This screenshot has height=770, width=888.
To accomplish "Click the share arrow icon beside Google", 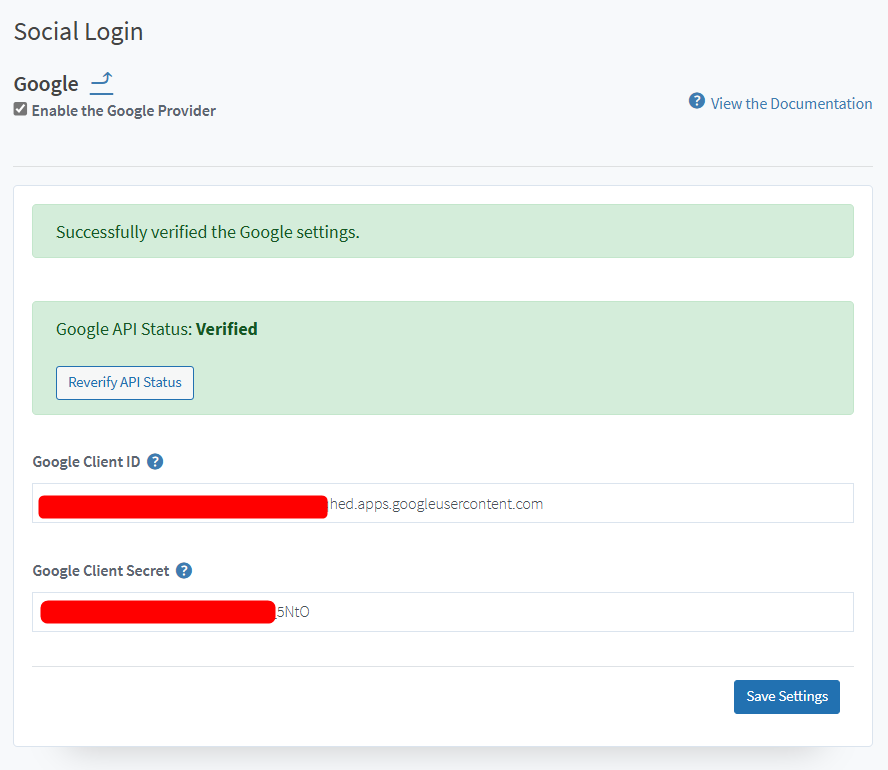I will point(102,83).
